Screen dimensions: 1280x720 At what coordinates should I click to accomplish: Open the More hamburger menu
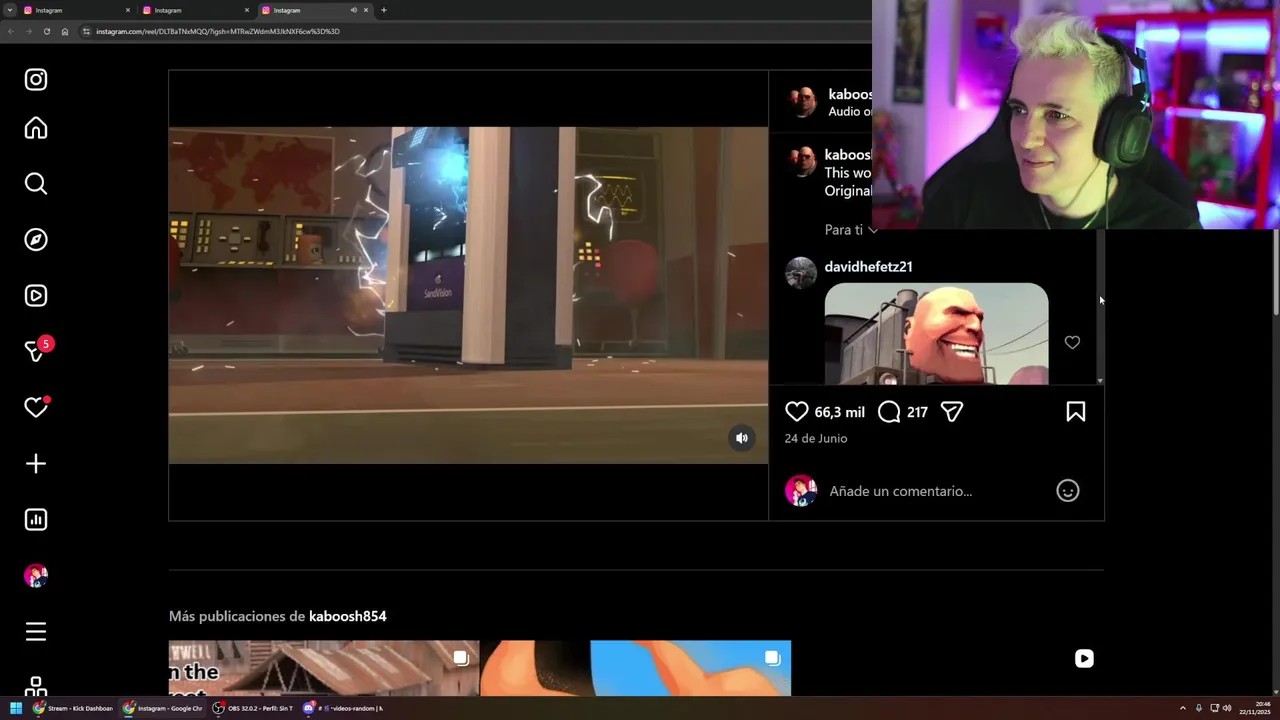pos(36,632)
